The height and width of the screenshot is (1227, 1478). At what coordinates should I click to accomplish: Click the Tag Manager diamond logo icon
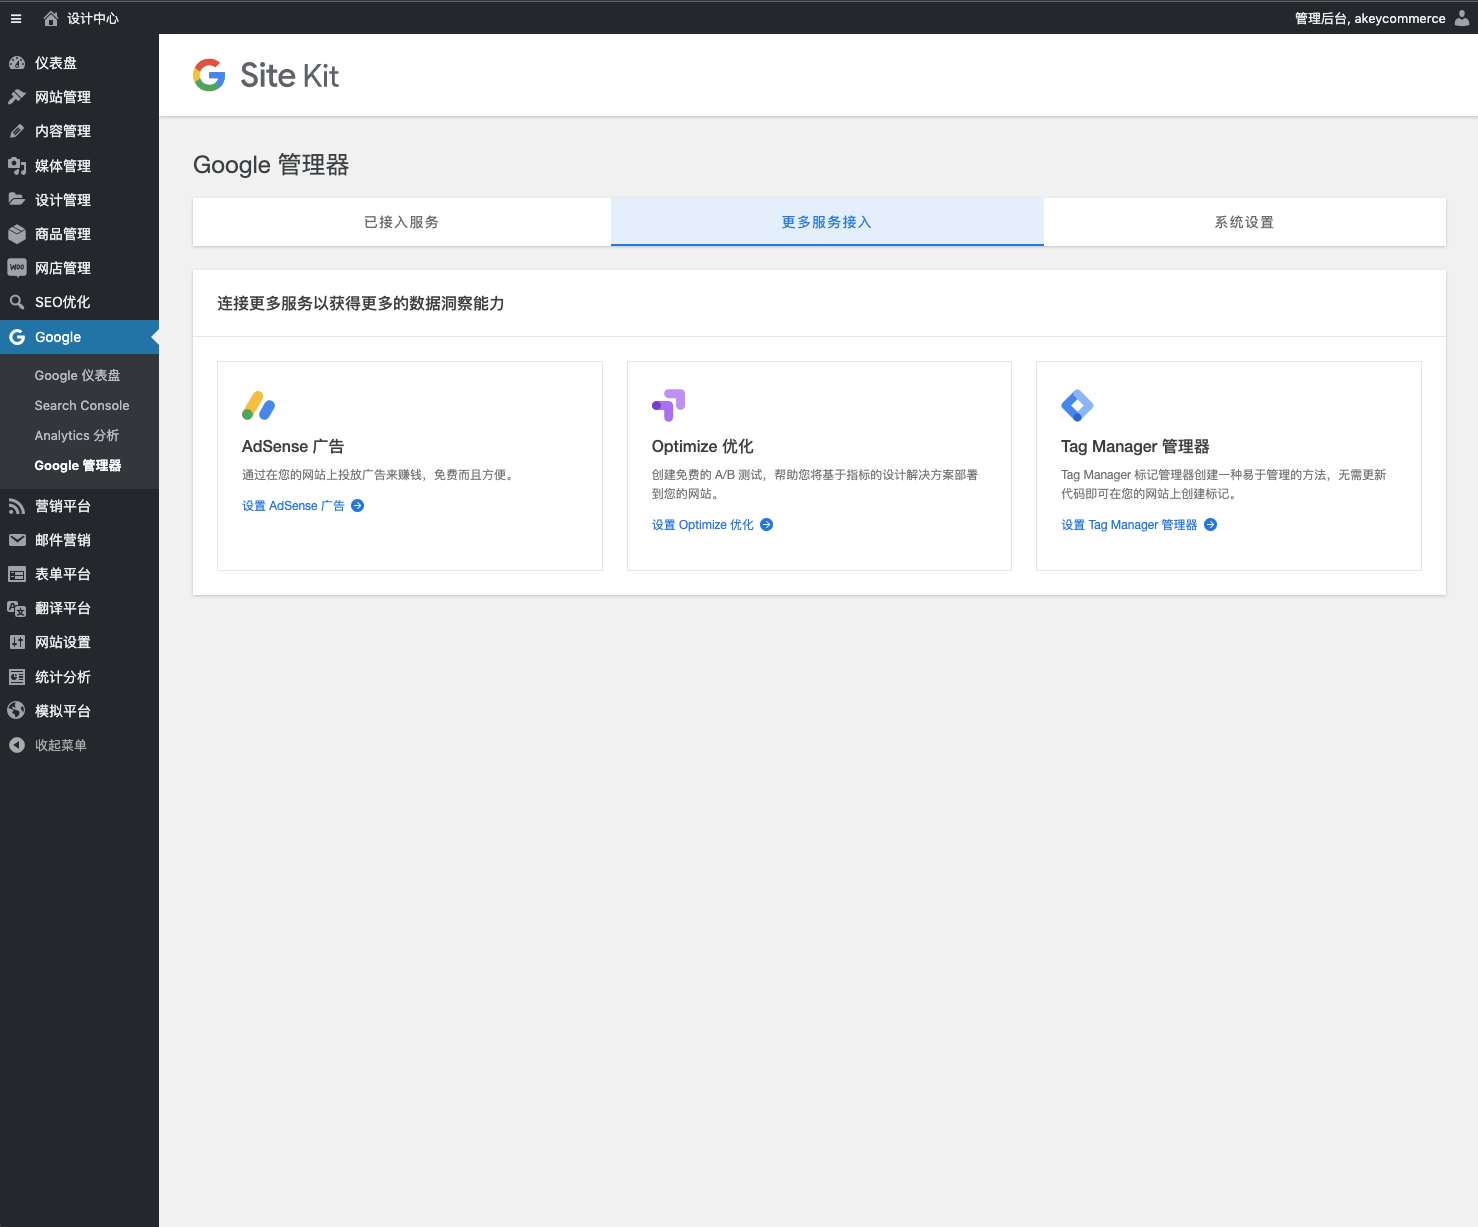click(1078, 405)
